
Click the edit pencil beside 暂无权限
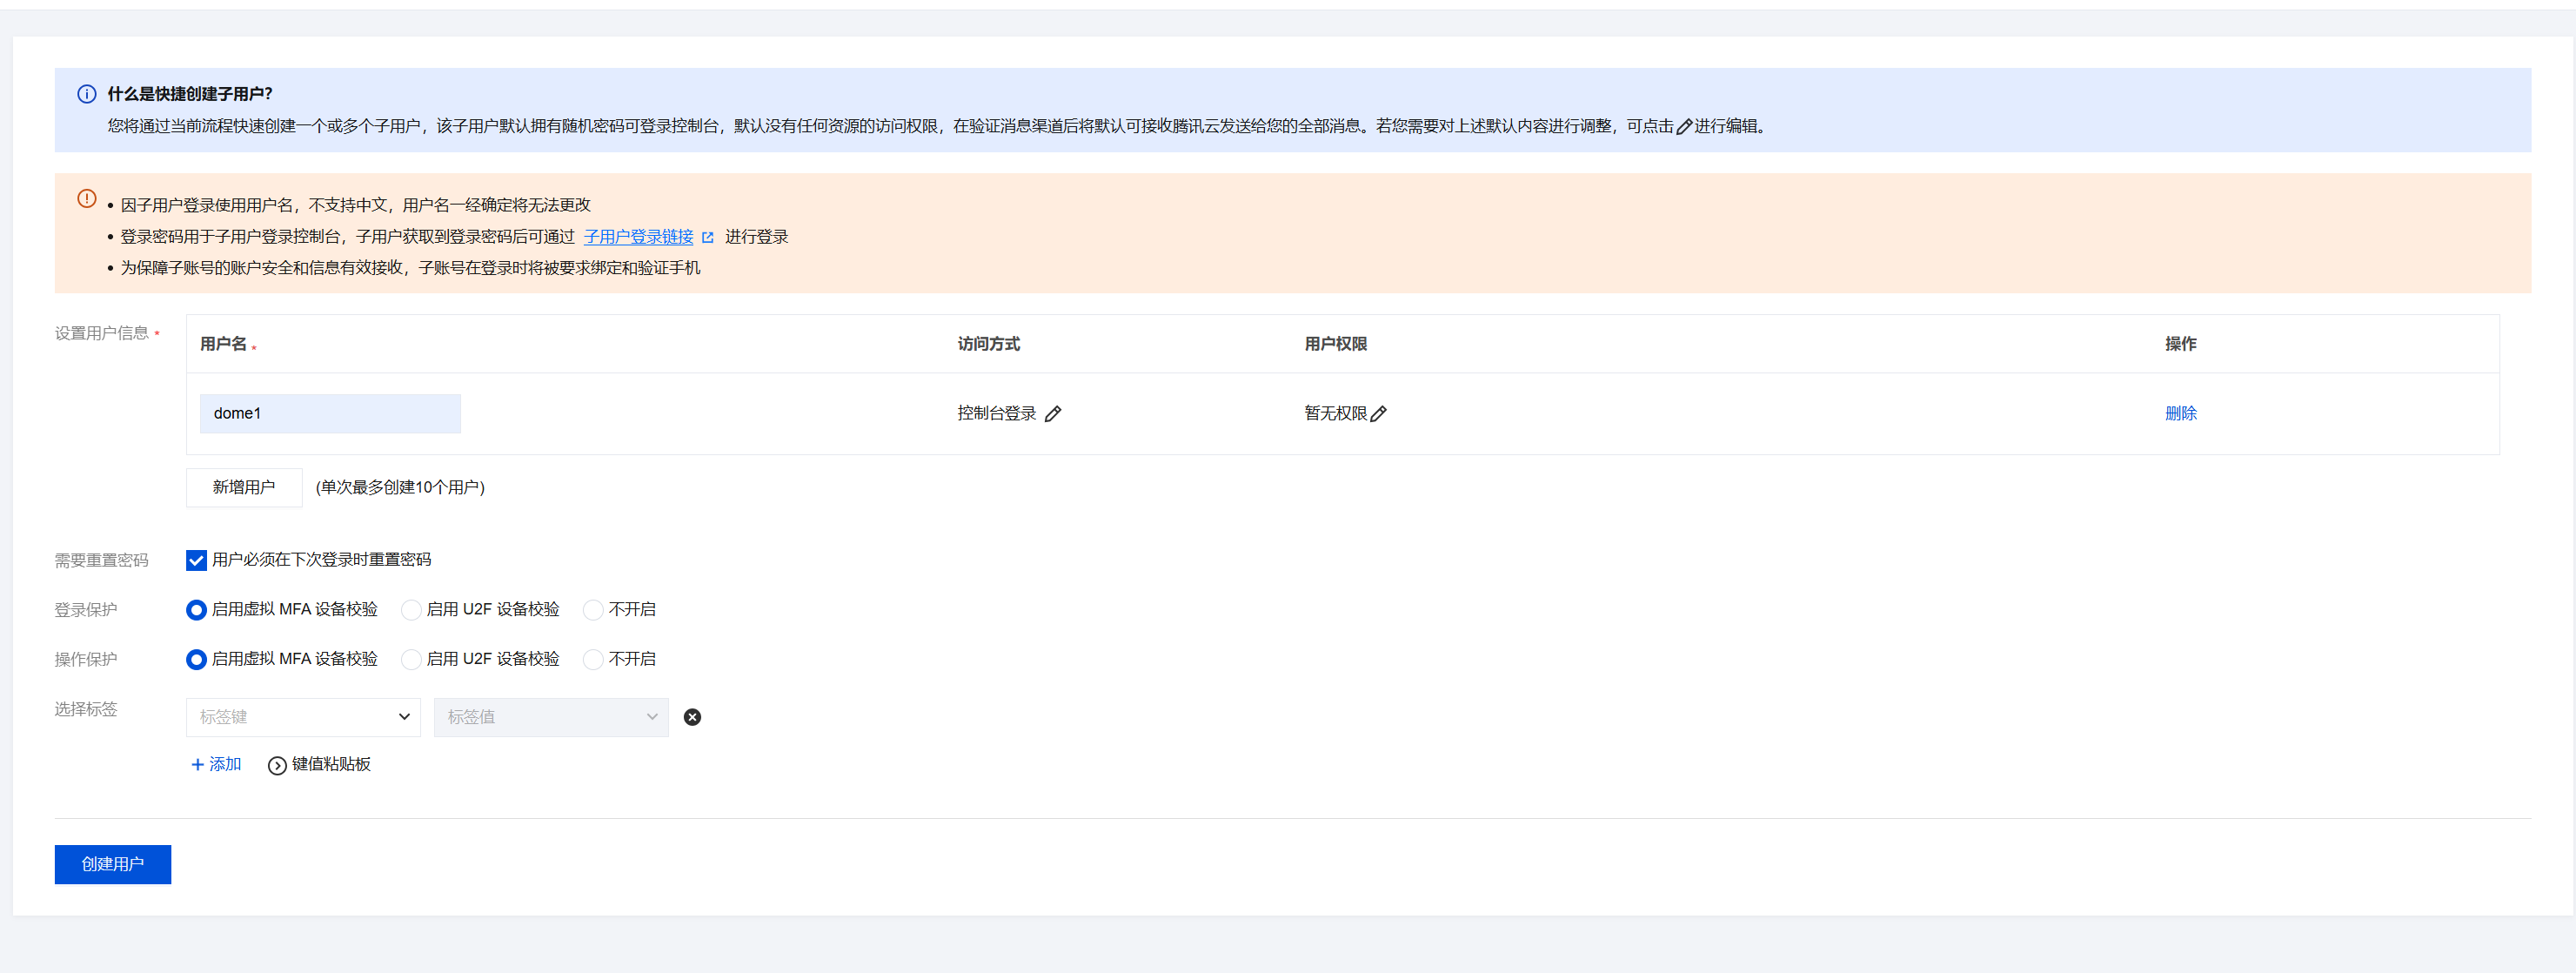[x=1378, y=414]
